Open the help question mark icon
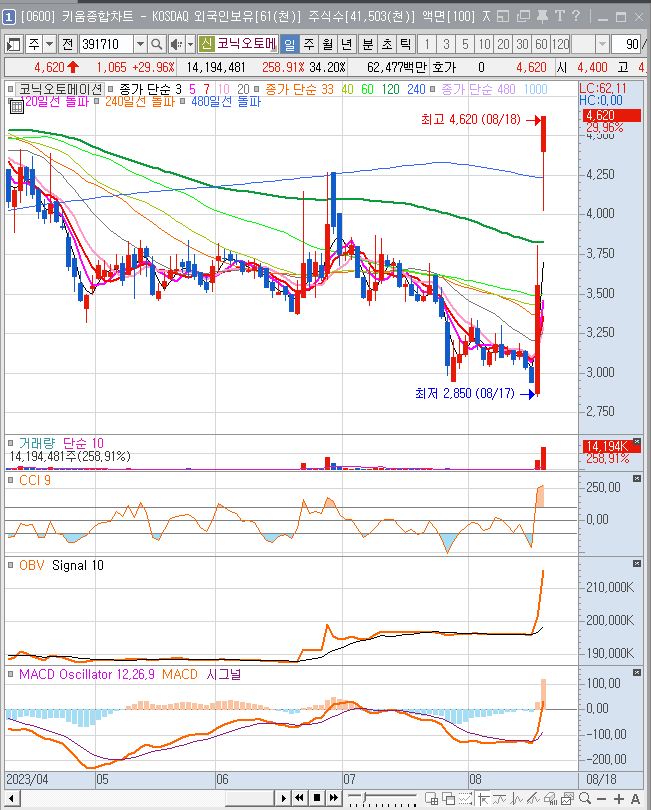The image size is (651, 810). (576, 17)
